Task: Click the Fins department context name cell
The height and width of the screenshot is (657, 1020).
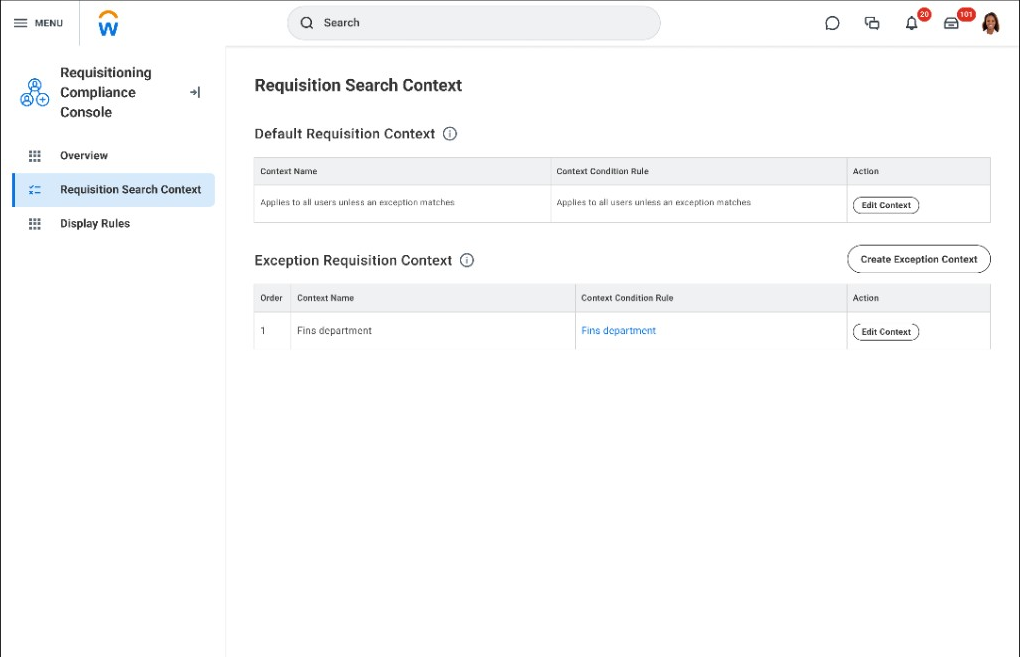Action: pos(433,330)
